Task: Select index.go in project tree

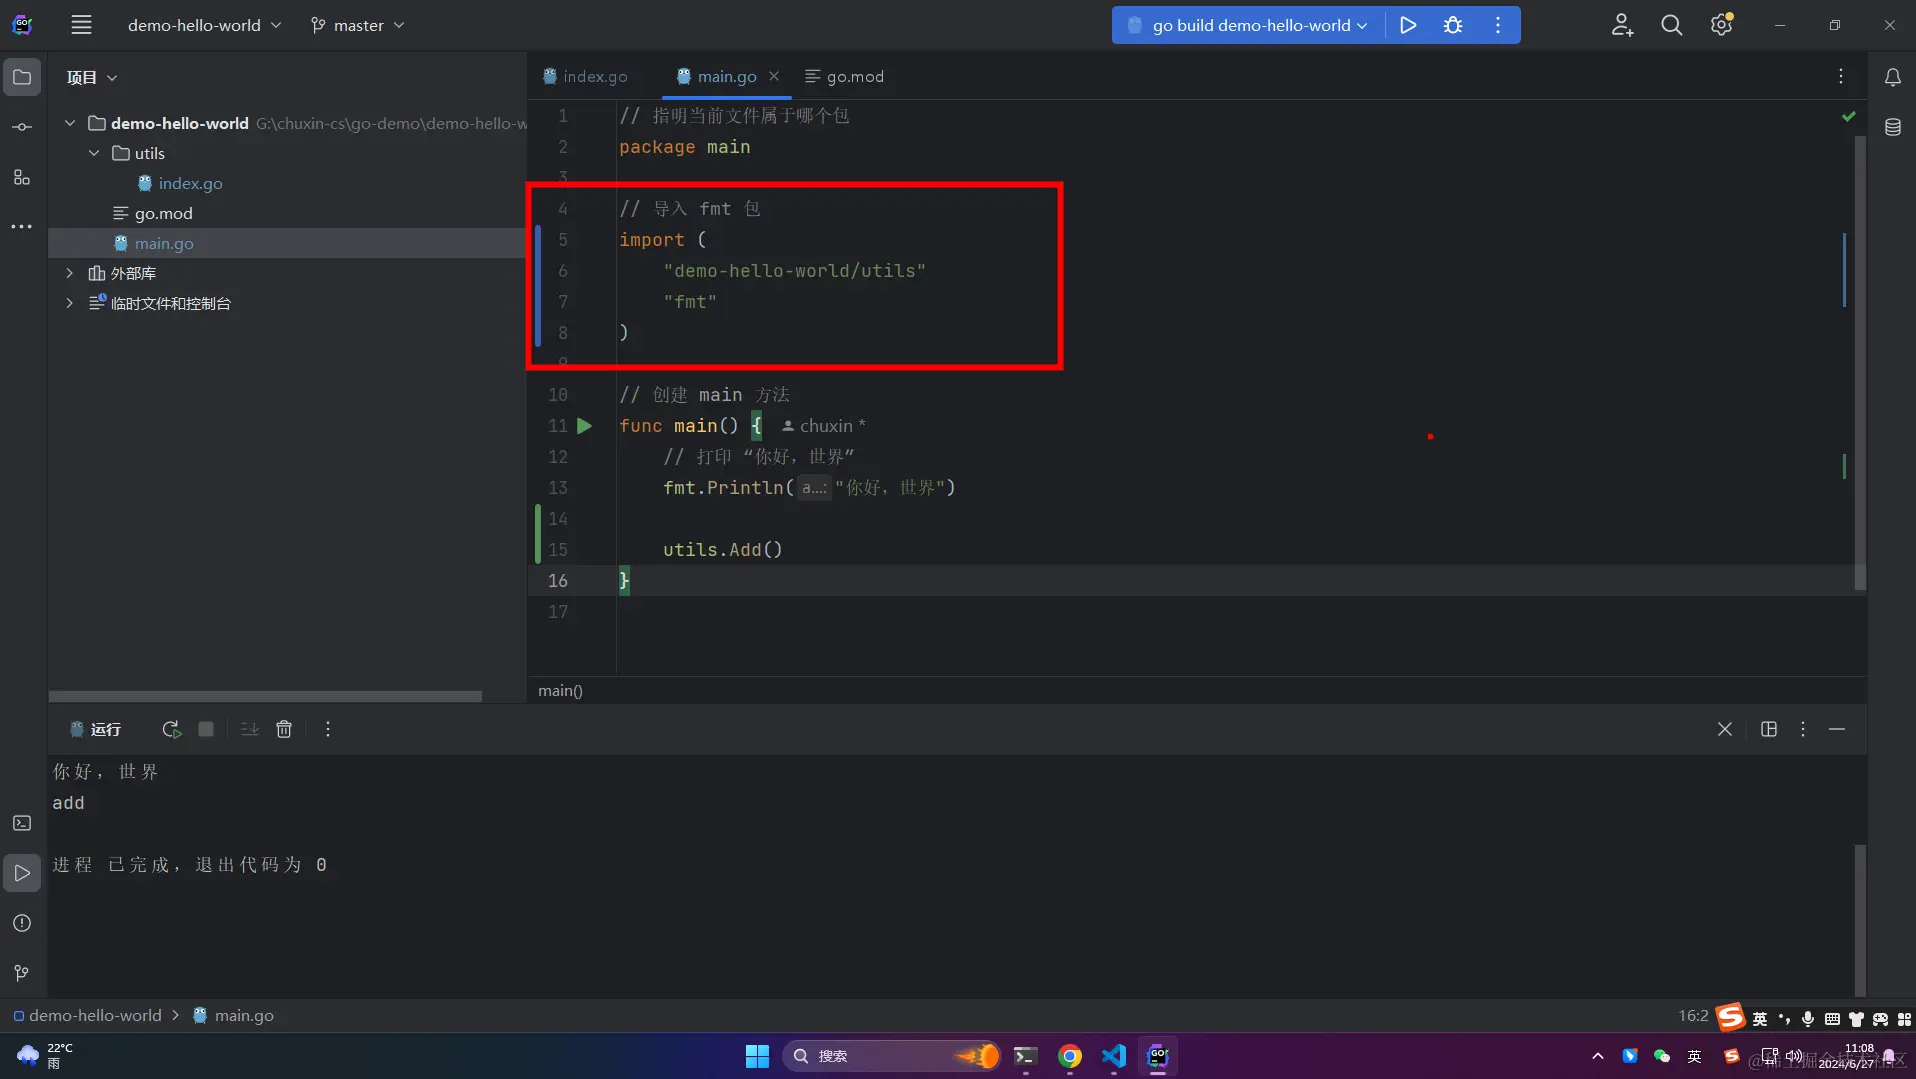Action: (x=190, y=183)
